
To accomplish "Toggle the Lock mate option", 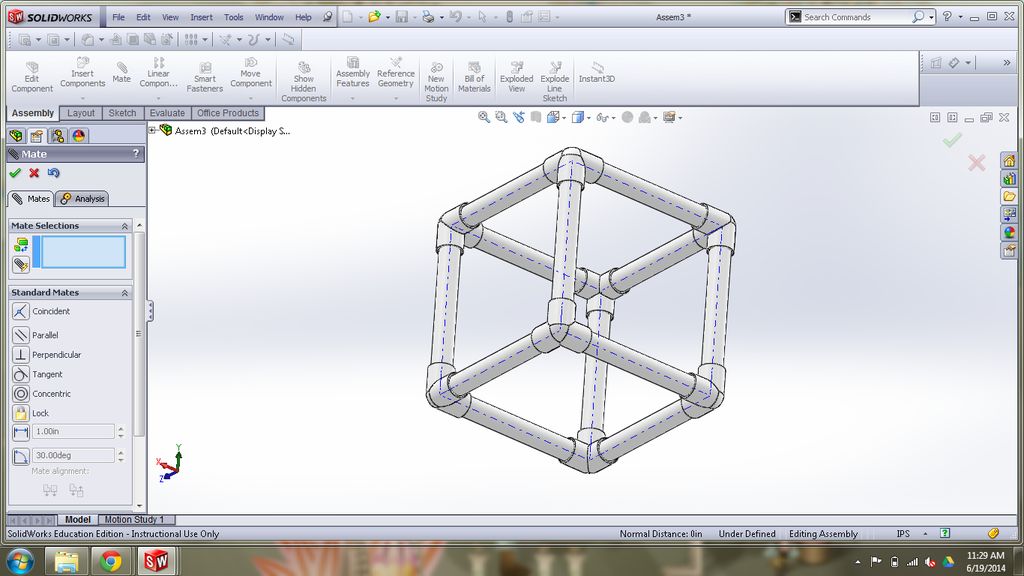I will tap(21, 413).
